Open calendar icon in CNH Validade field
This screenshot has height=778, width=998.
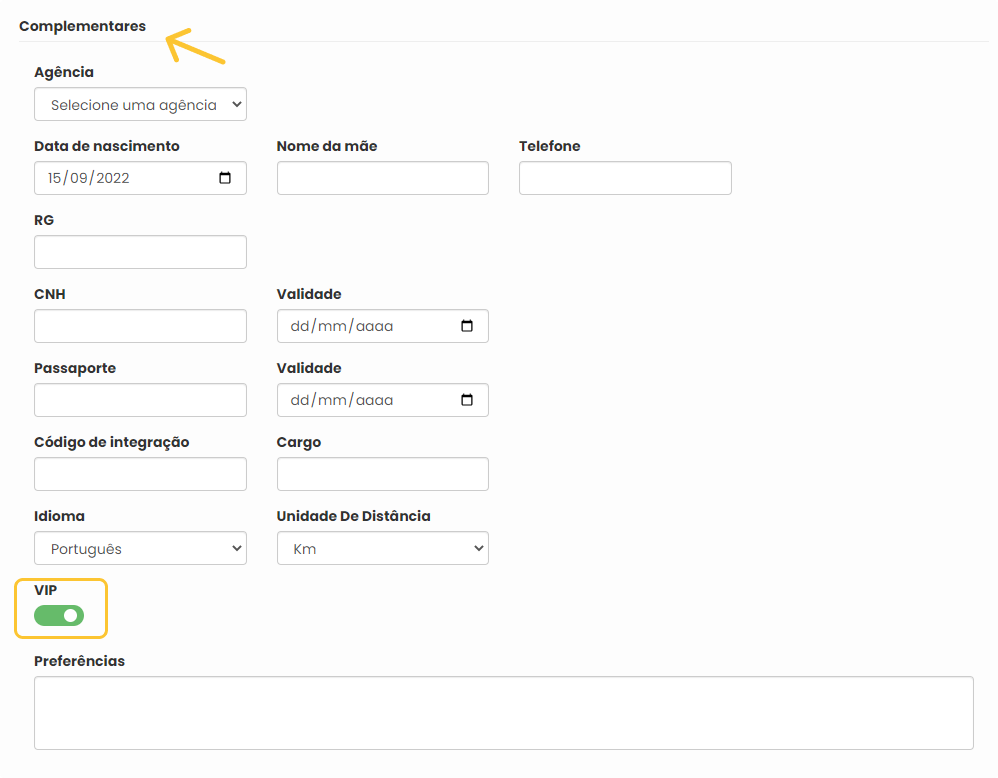pos(467,326)
